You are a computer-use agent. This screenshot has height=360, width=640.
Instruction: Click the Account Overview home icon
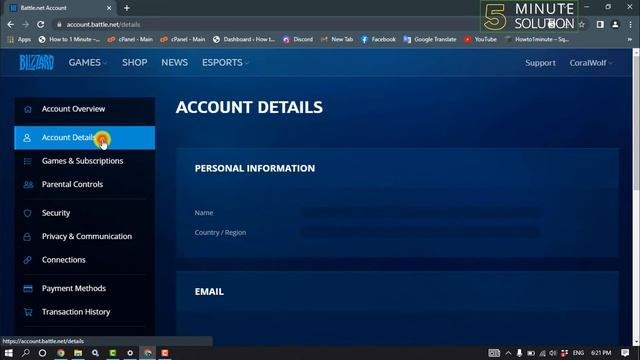(x=28, y=109)
